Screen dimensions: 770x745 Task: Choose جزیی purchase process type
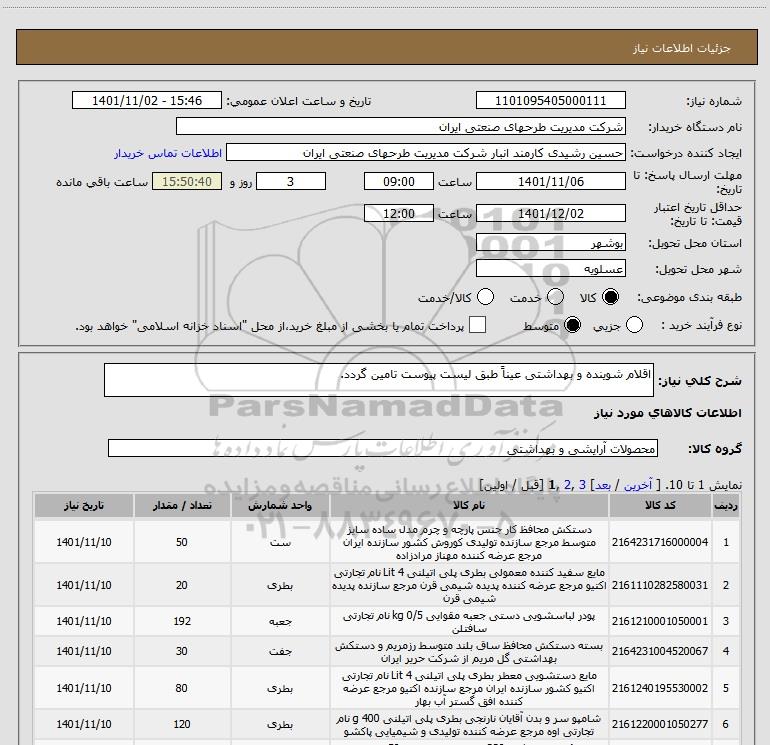(x=634, y=325)
